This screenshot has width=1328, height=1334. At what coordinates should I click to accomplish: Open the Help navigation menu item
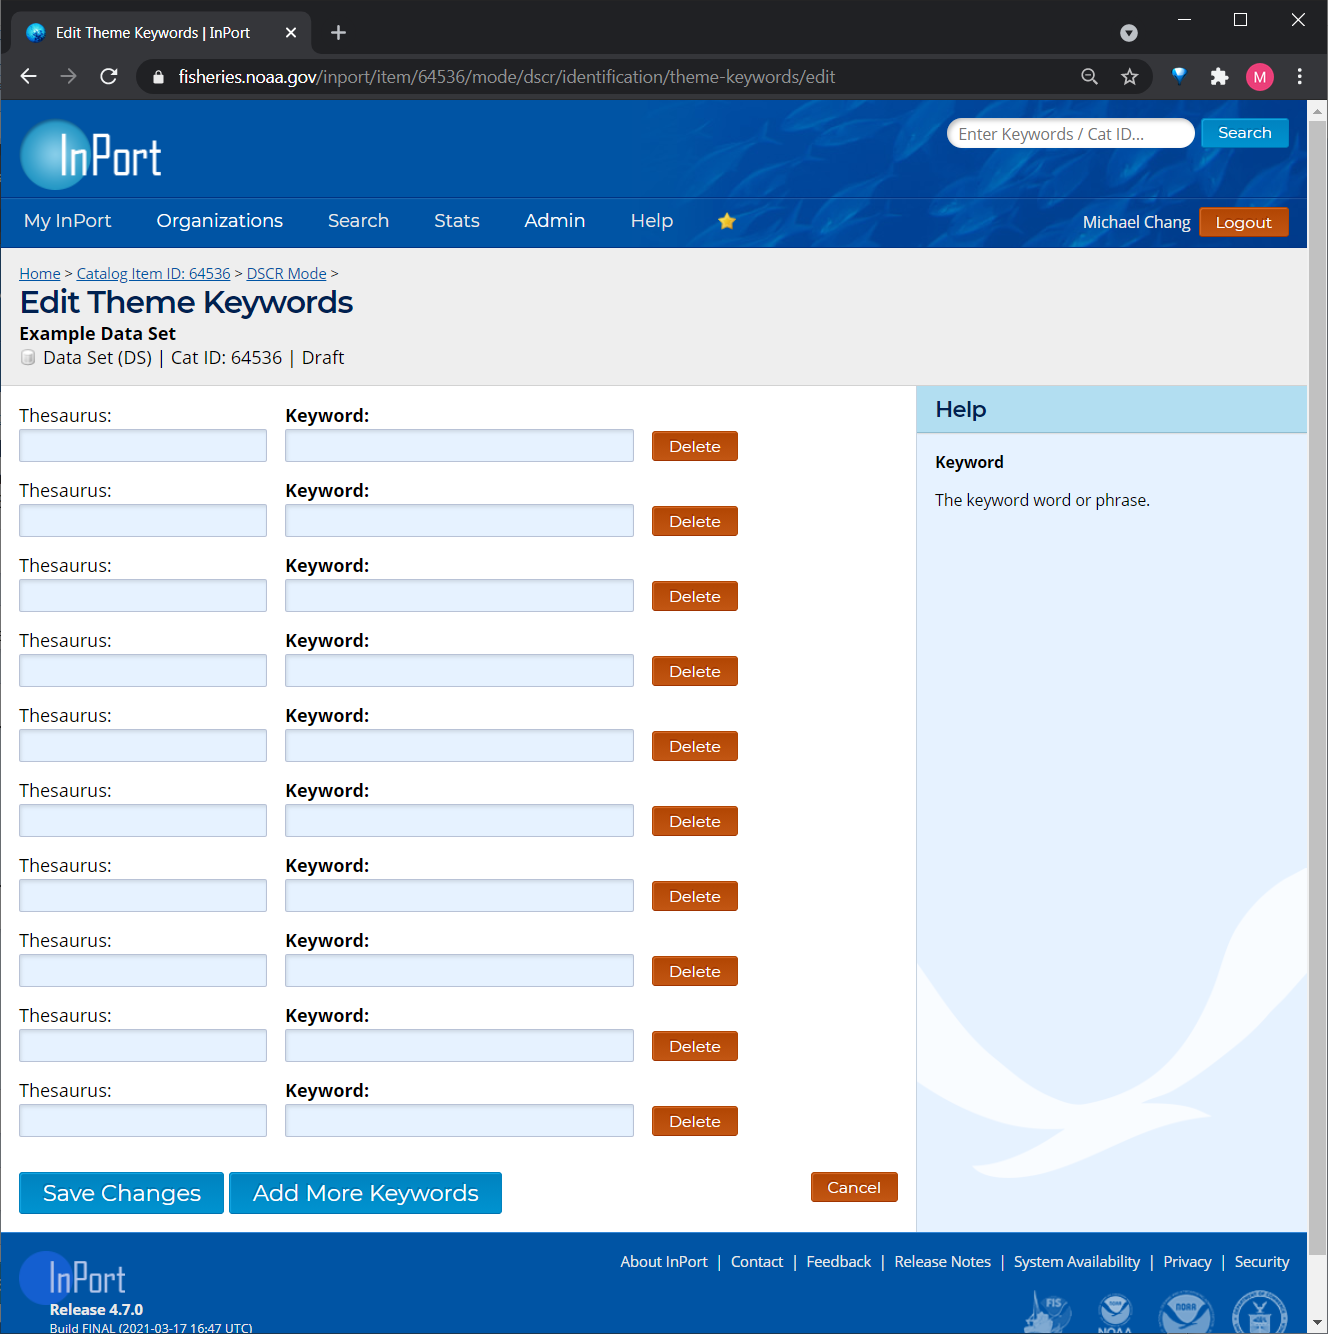[652, 221]
